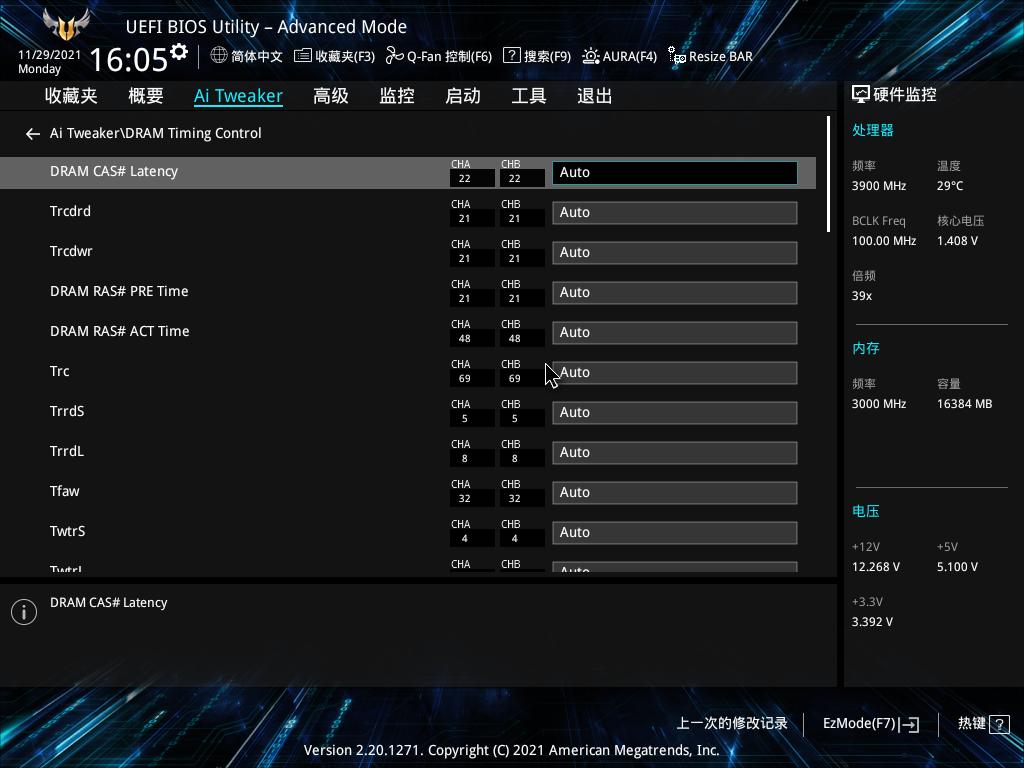This screenshot has height=768, width=1024.
Task: Click the Resize BAR label
Action: pyautogui.click(x=720, y=56)
